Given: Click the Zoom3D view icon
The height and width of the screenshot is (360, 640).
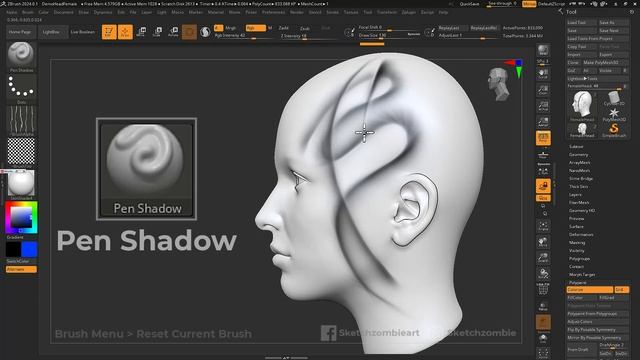Looking at the screenshot, I should (x=543, y=258).
